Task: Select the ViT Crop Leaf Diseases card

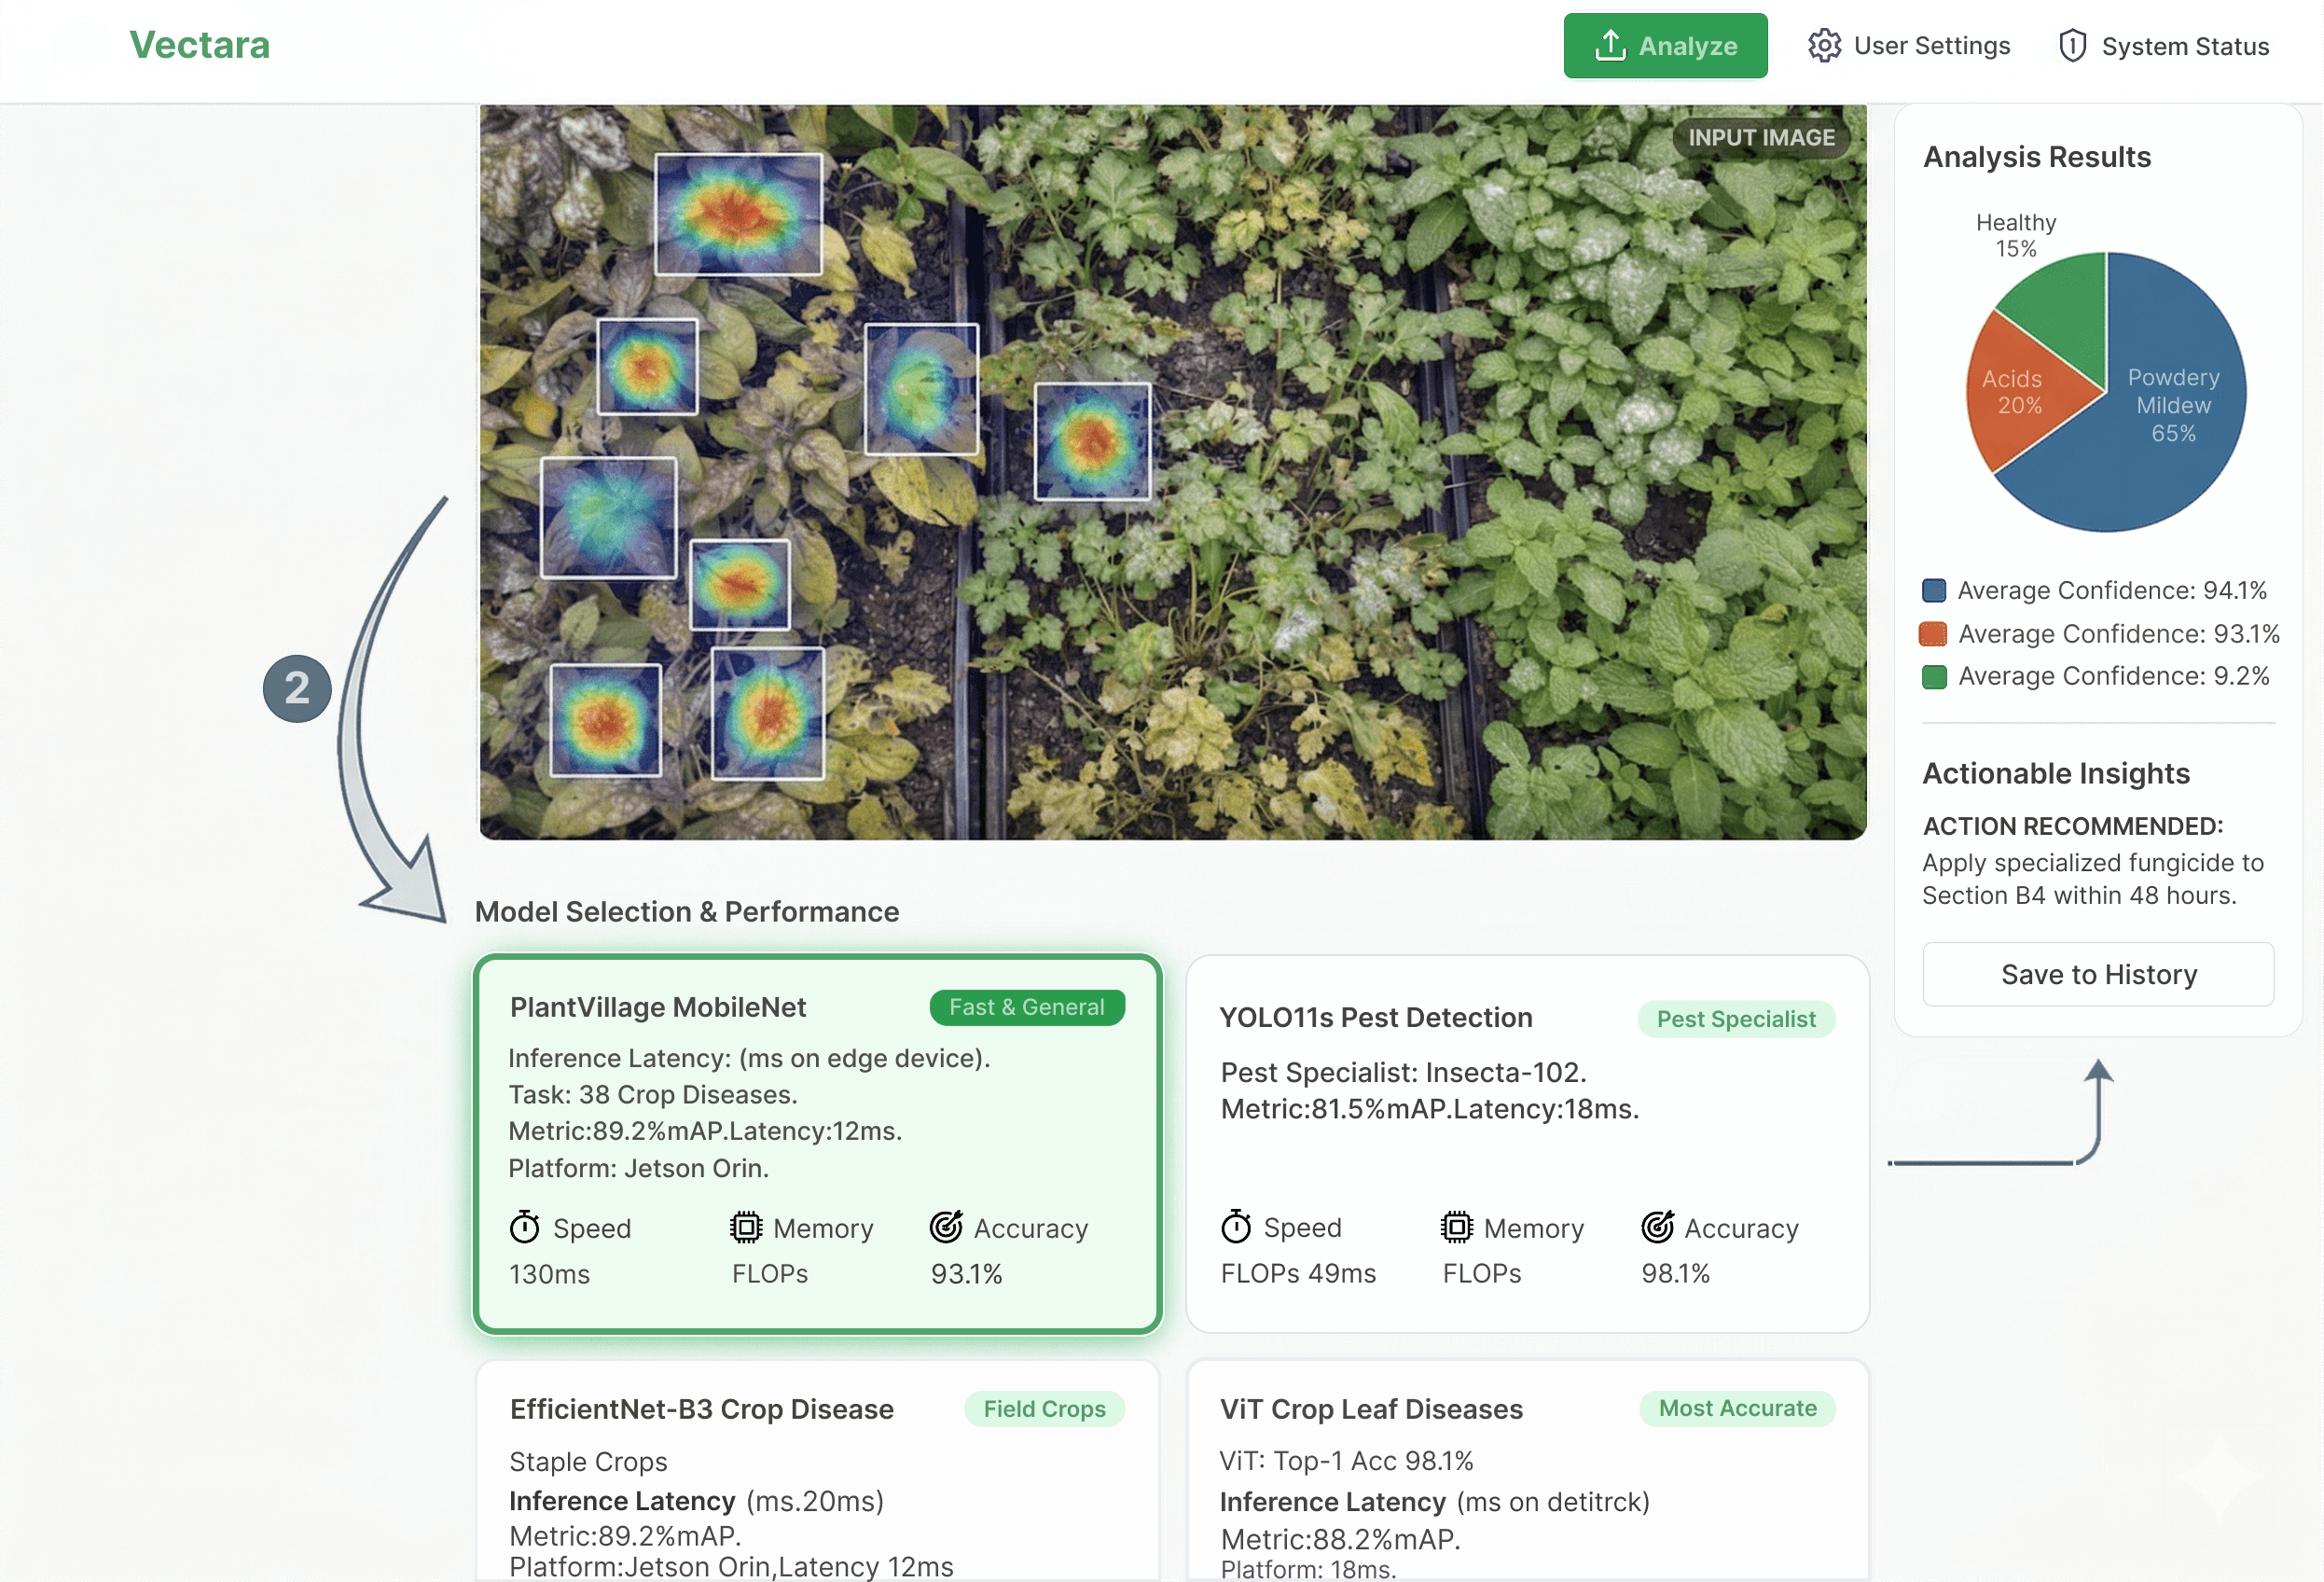Action: coord(1527,1470)
